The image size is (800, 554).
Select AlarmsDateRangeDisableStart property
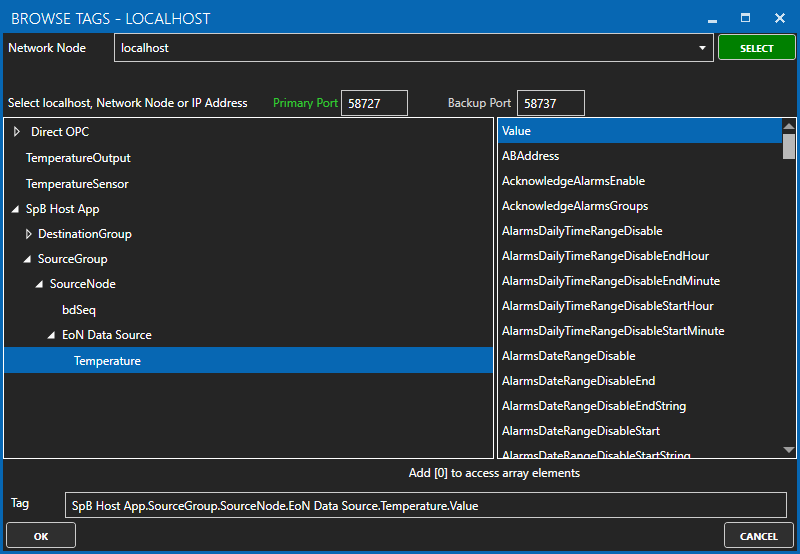[640, 431]
